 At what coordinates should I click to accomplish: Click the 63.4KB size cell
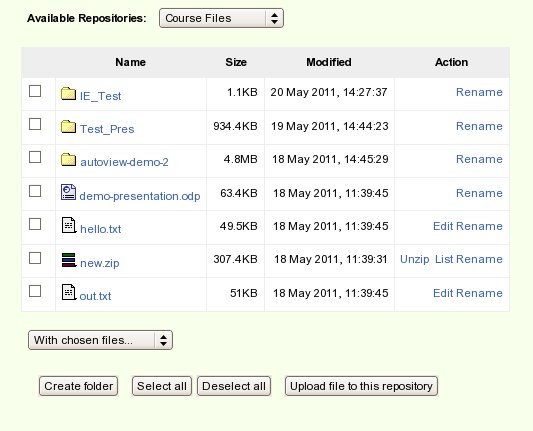coord(239,193)
